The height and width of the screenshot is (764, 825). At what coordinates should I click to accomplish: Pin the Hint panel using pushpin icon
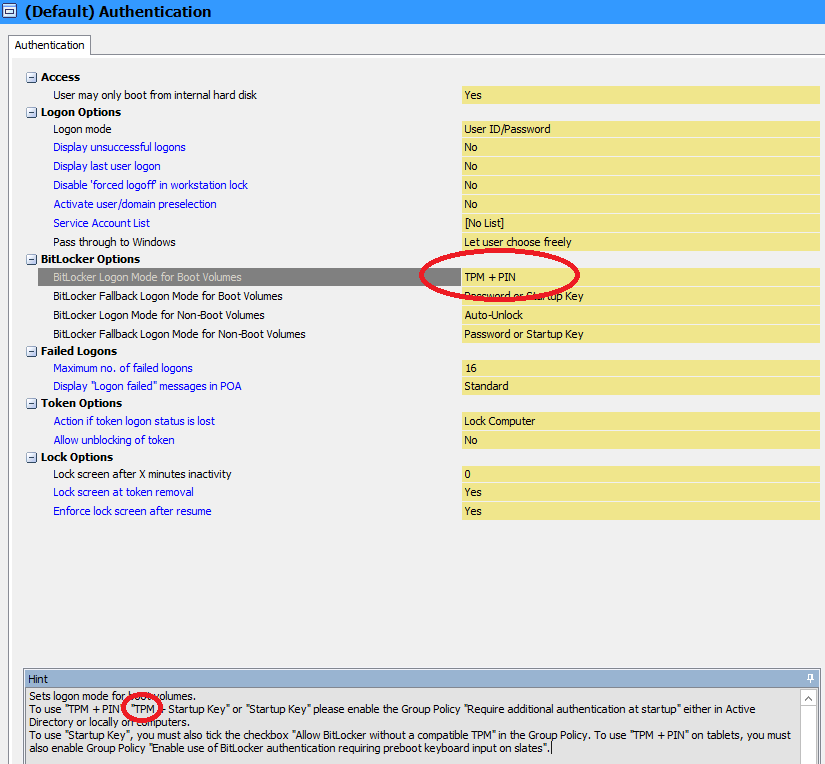point(810,679)
